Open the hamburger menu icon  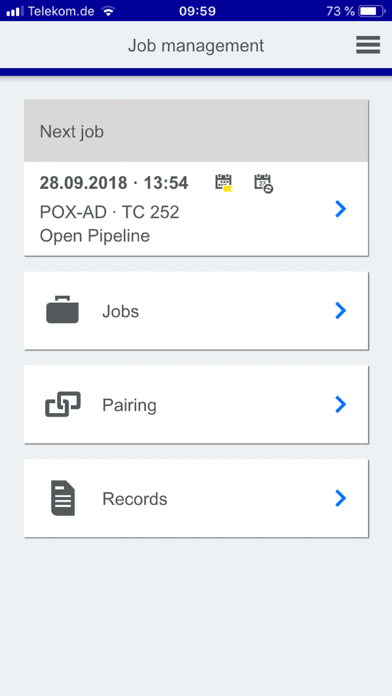[x=368, y=45]
